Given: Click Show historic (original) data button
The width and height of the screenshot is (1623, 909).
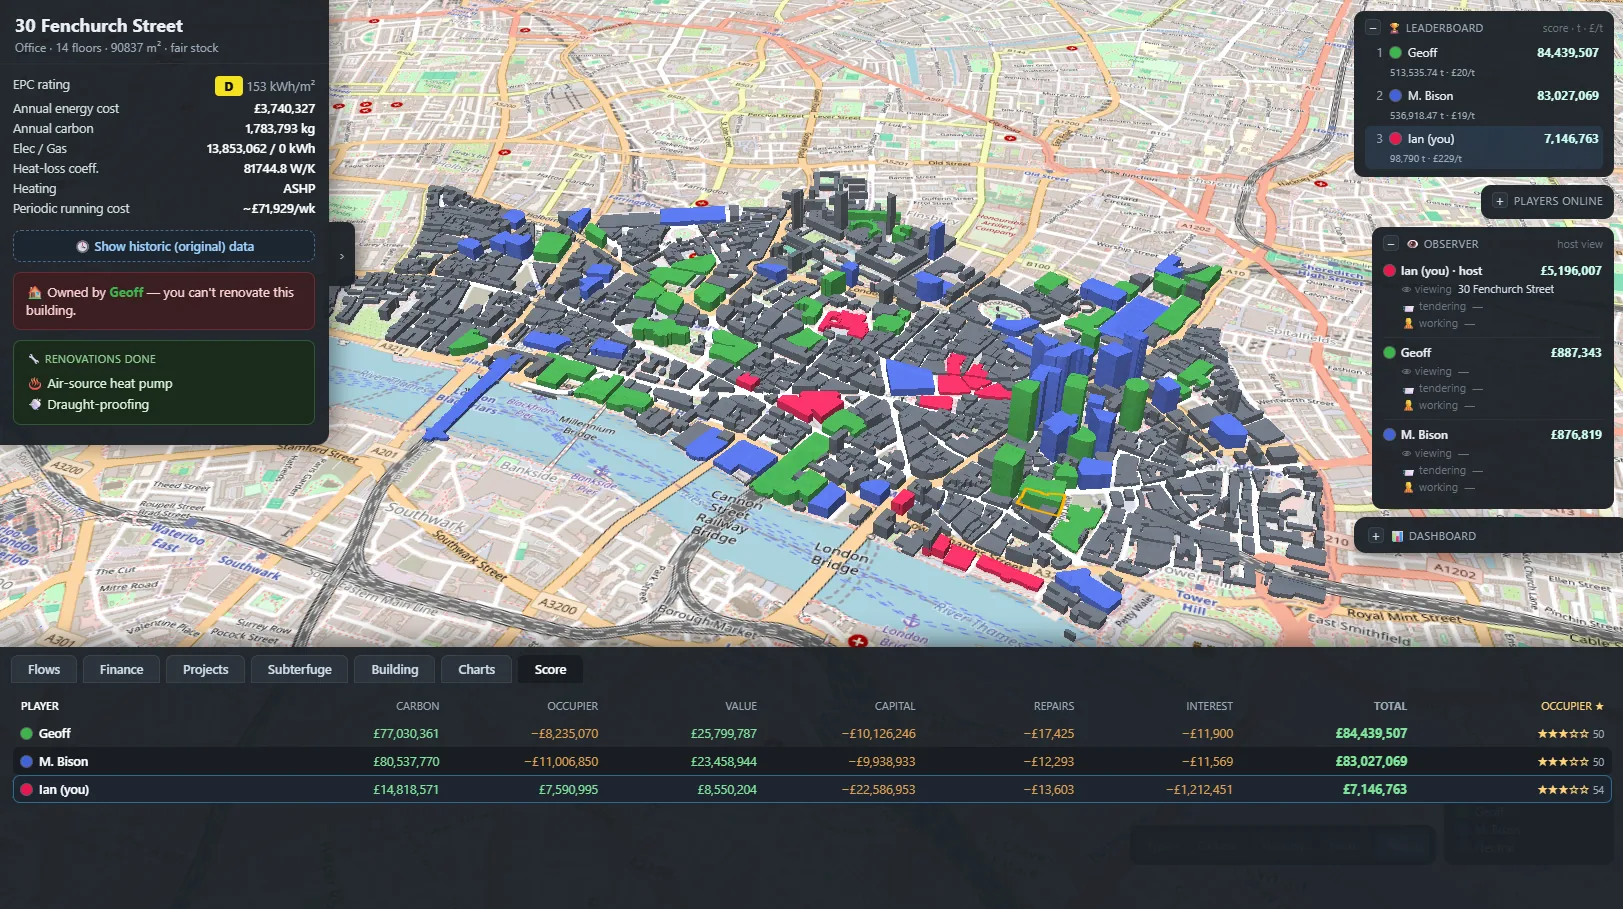Looking at the screenshot, I should tap(164, 246).
